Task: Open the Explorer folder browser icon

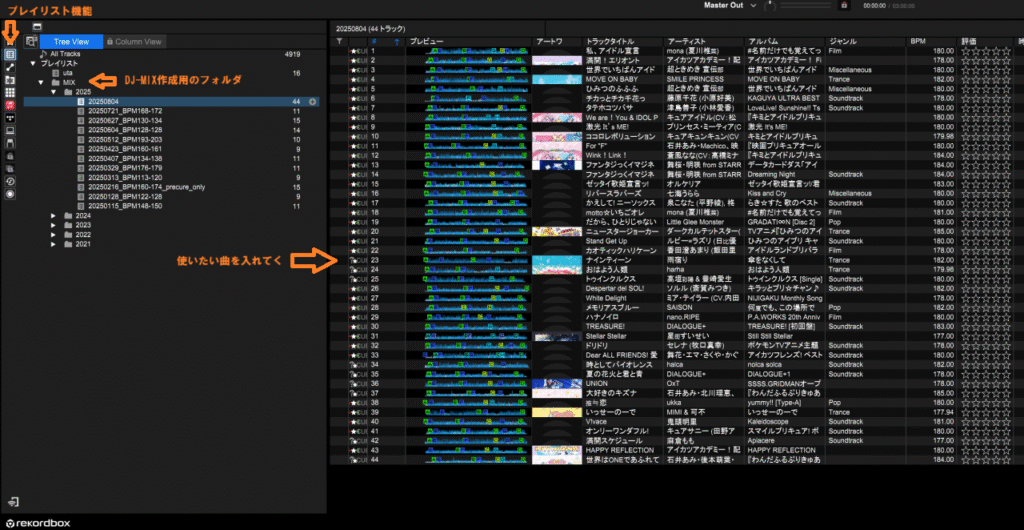Action: (x=10, y=80)
